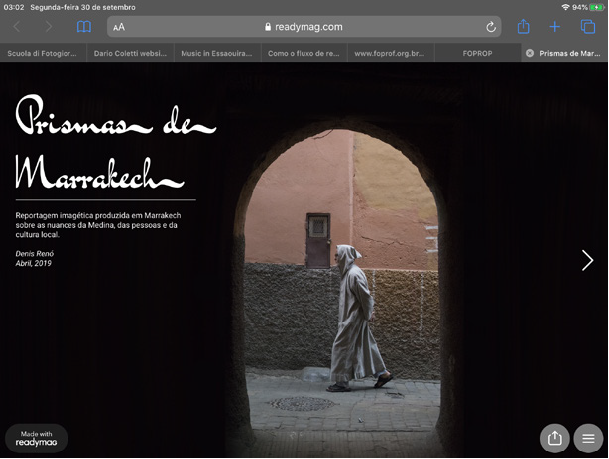Open the AA reader text size menu

click(x=119, y=28)
